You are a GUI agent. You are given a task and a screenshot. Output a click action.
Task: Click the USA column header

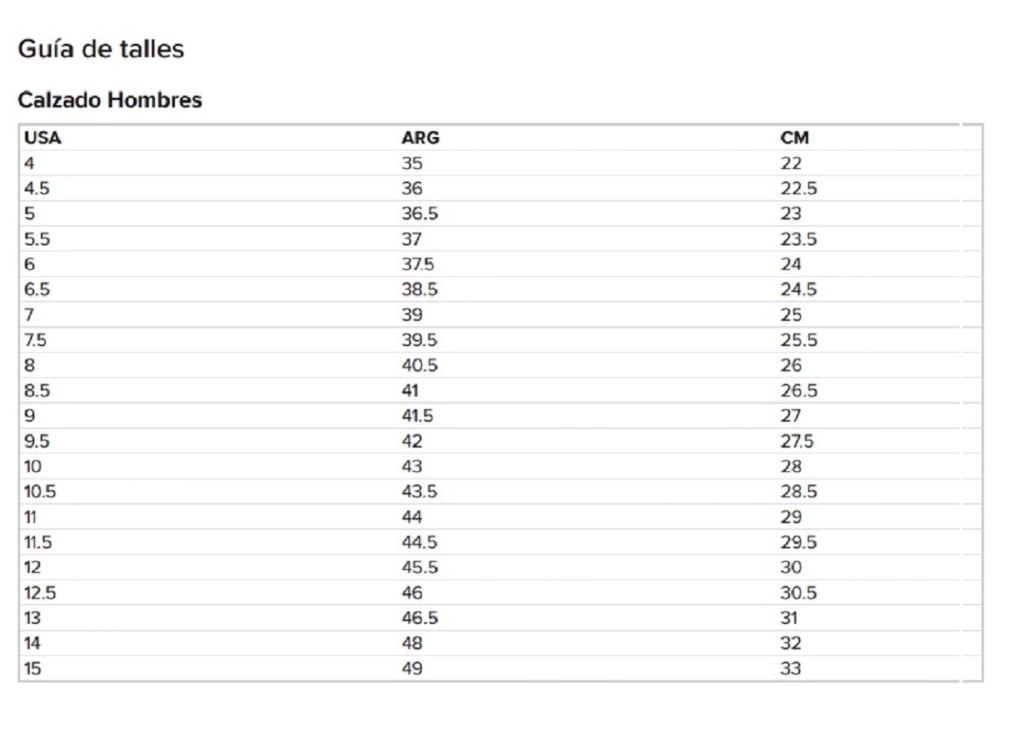(43, 138)
